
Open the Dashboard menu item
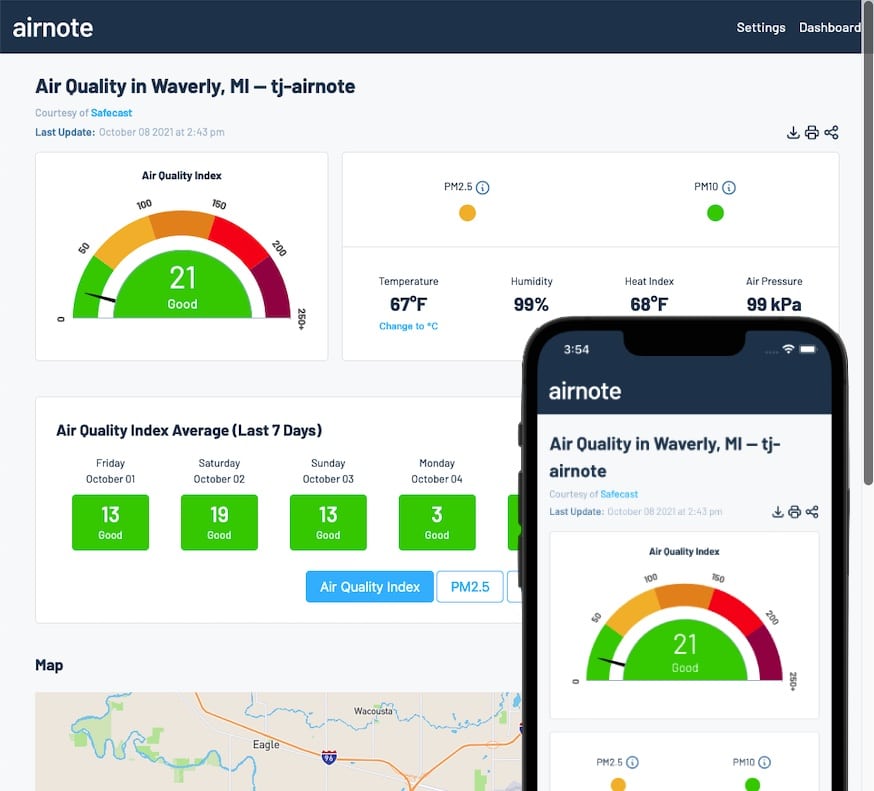click(831, 27)
